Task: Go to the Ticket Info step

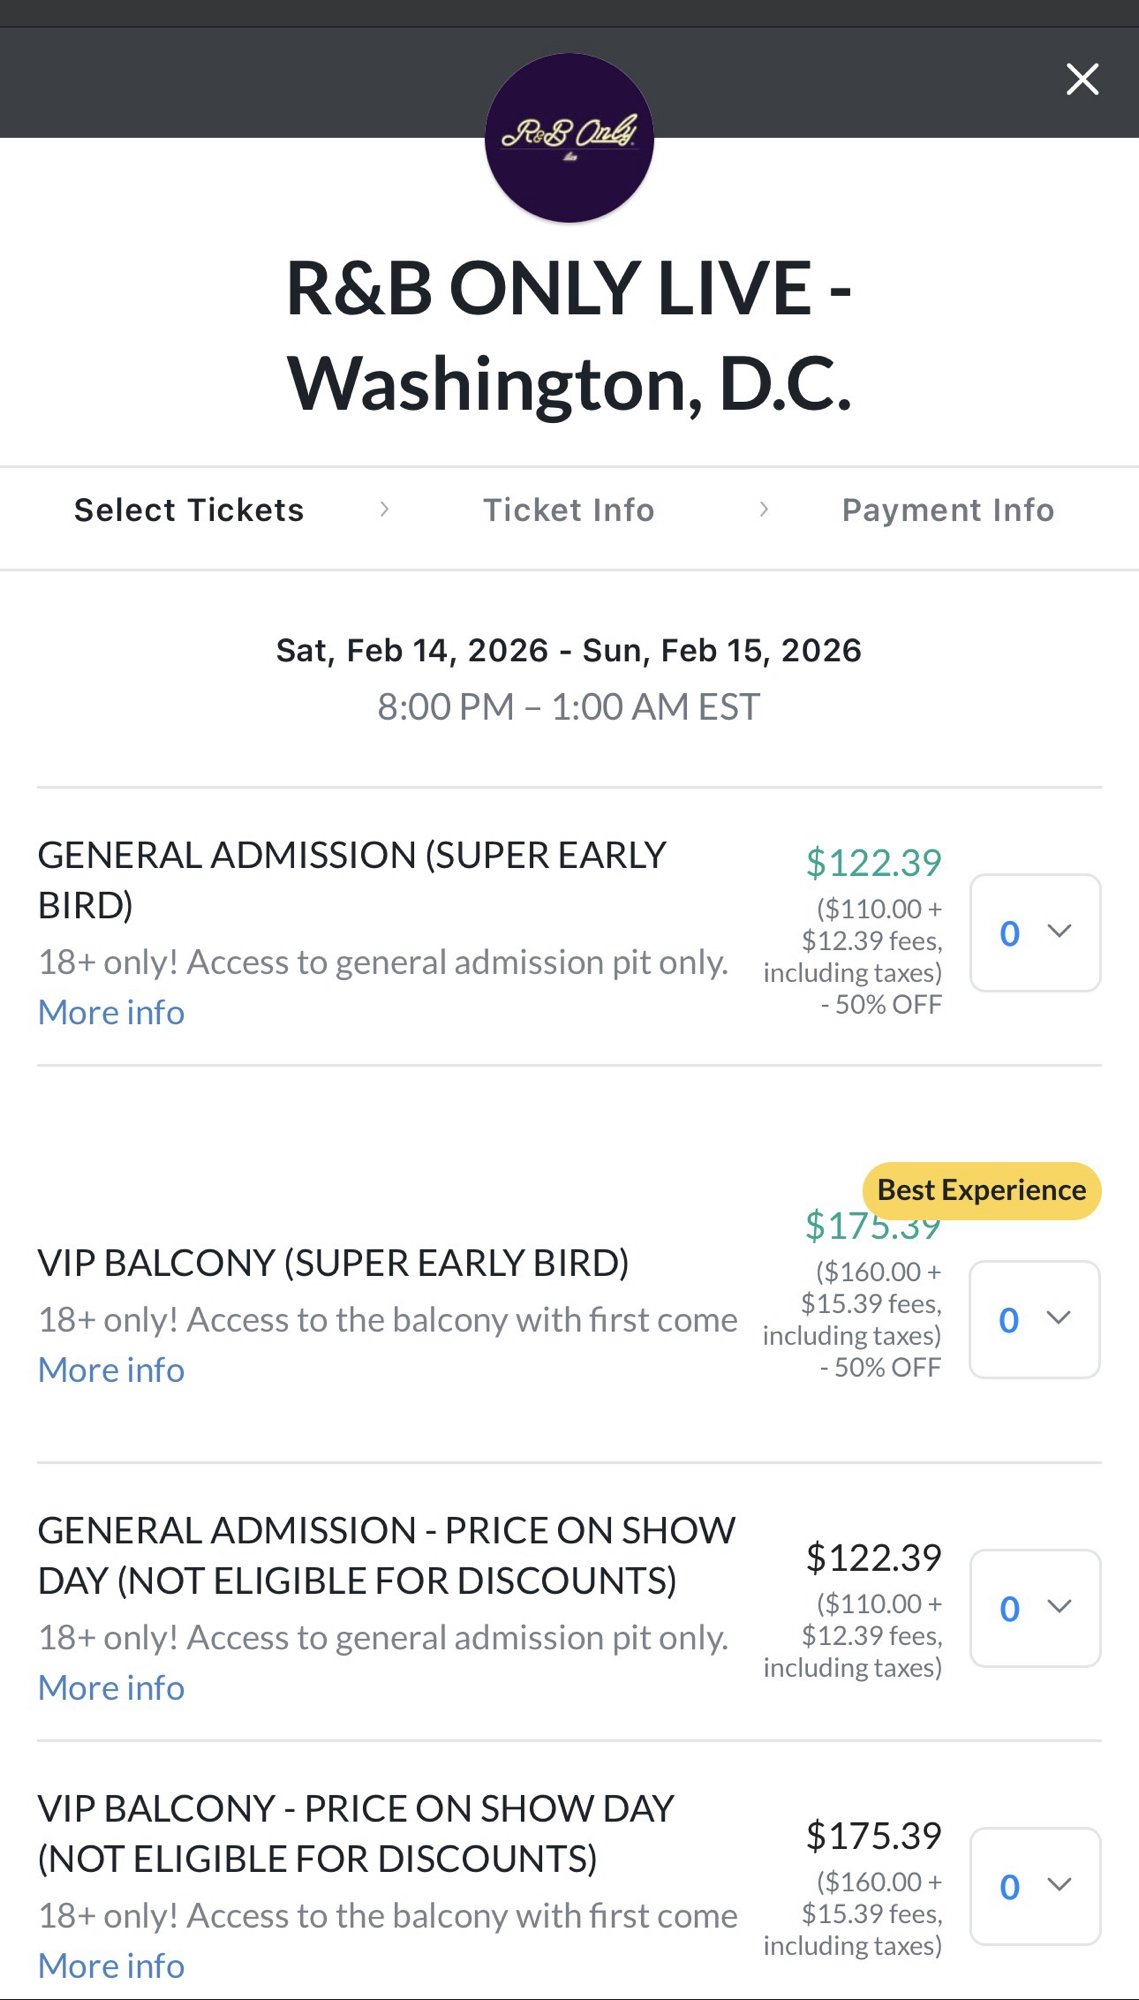Action: pos(569,510)
